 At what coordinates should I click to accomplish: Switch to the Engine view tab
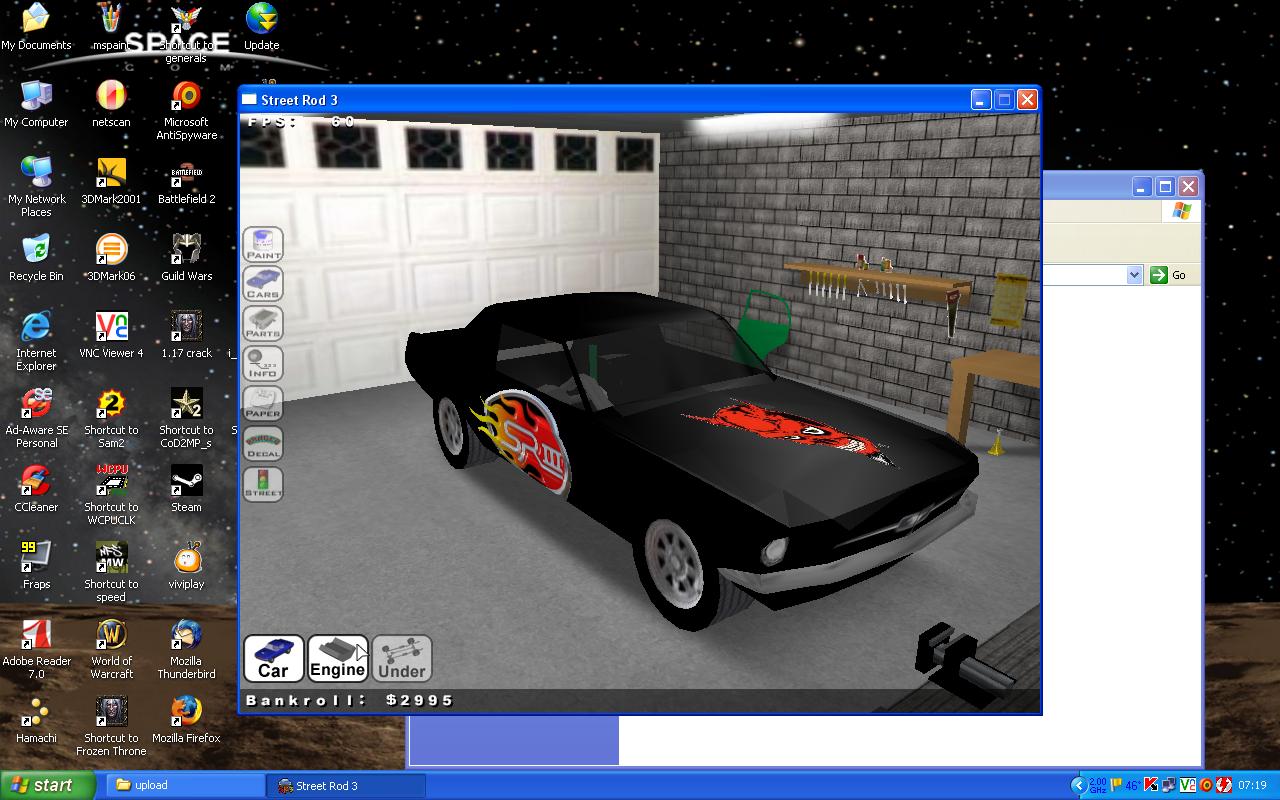pyautogui.click(x=338, y=659)
